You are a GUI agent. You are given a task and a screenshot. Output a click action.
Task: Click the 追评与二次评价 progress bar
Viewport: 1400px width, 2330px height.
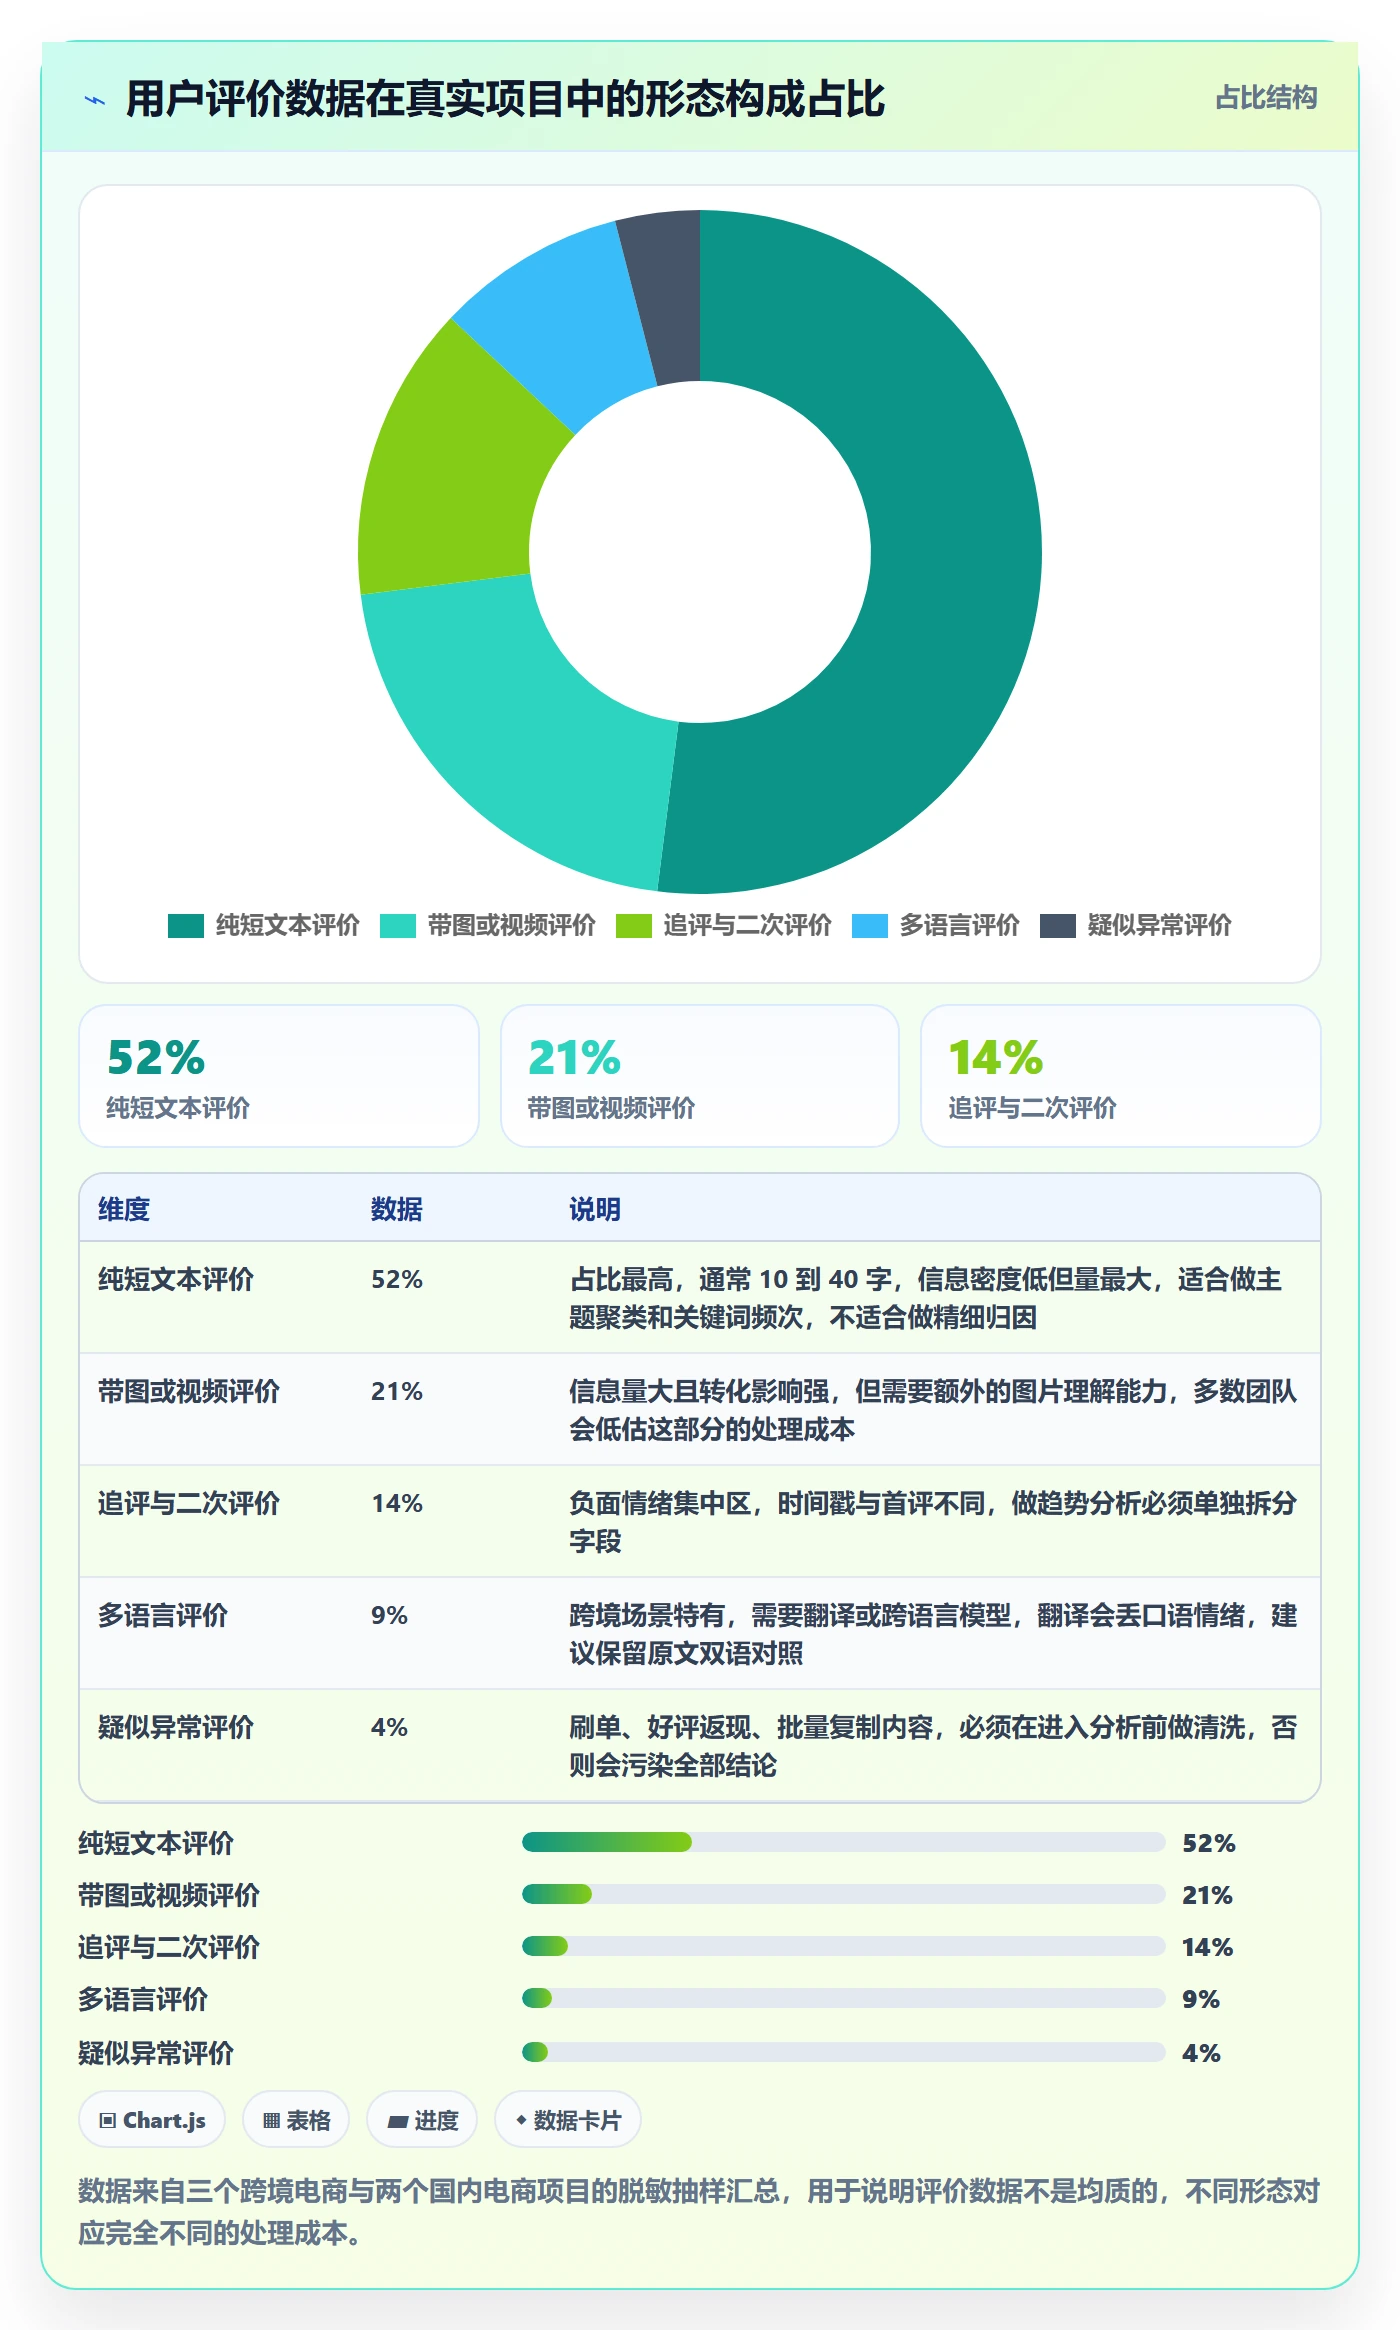[x=844, y=1946]
